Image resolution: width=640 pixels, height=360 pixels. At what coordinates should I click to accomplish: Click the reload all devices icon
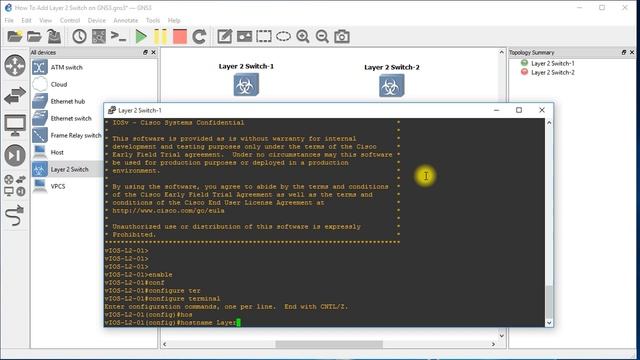(199, 37)
